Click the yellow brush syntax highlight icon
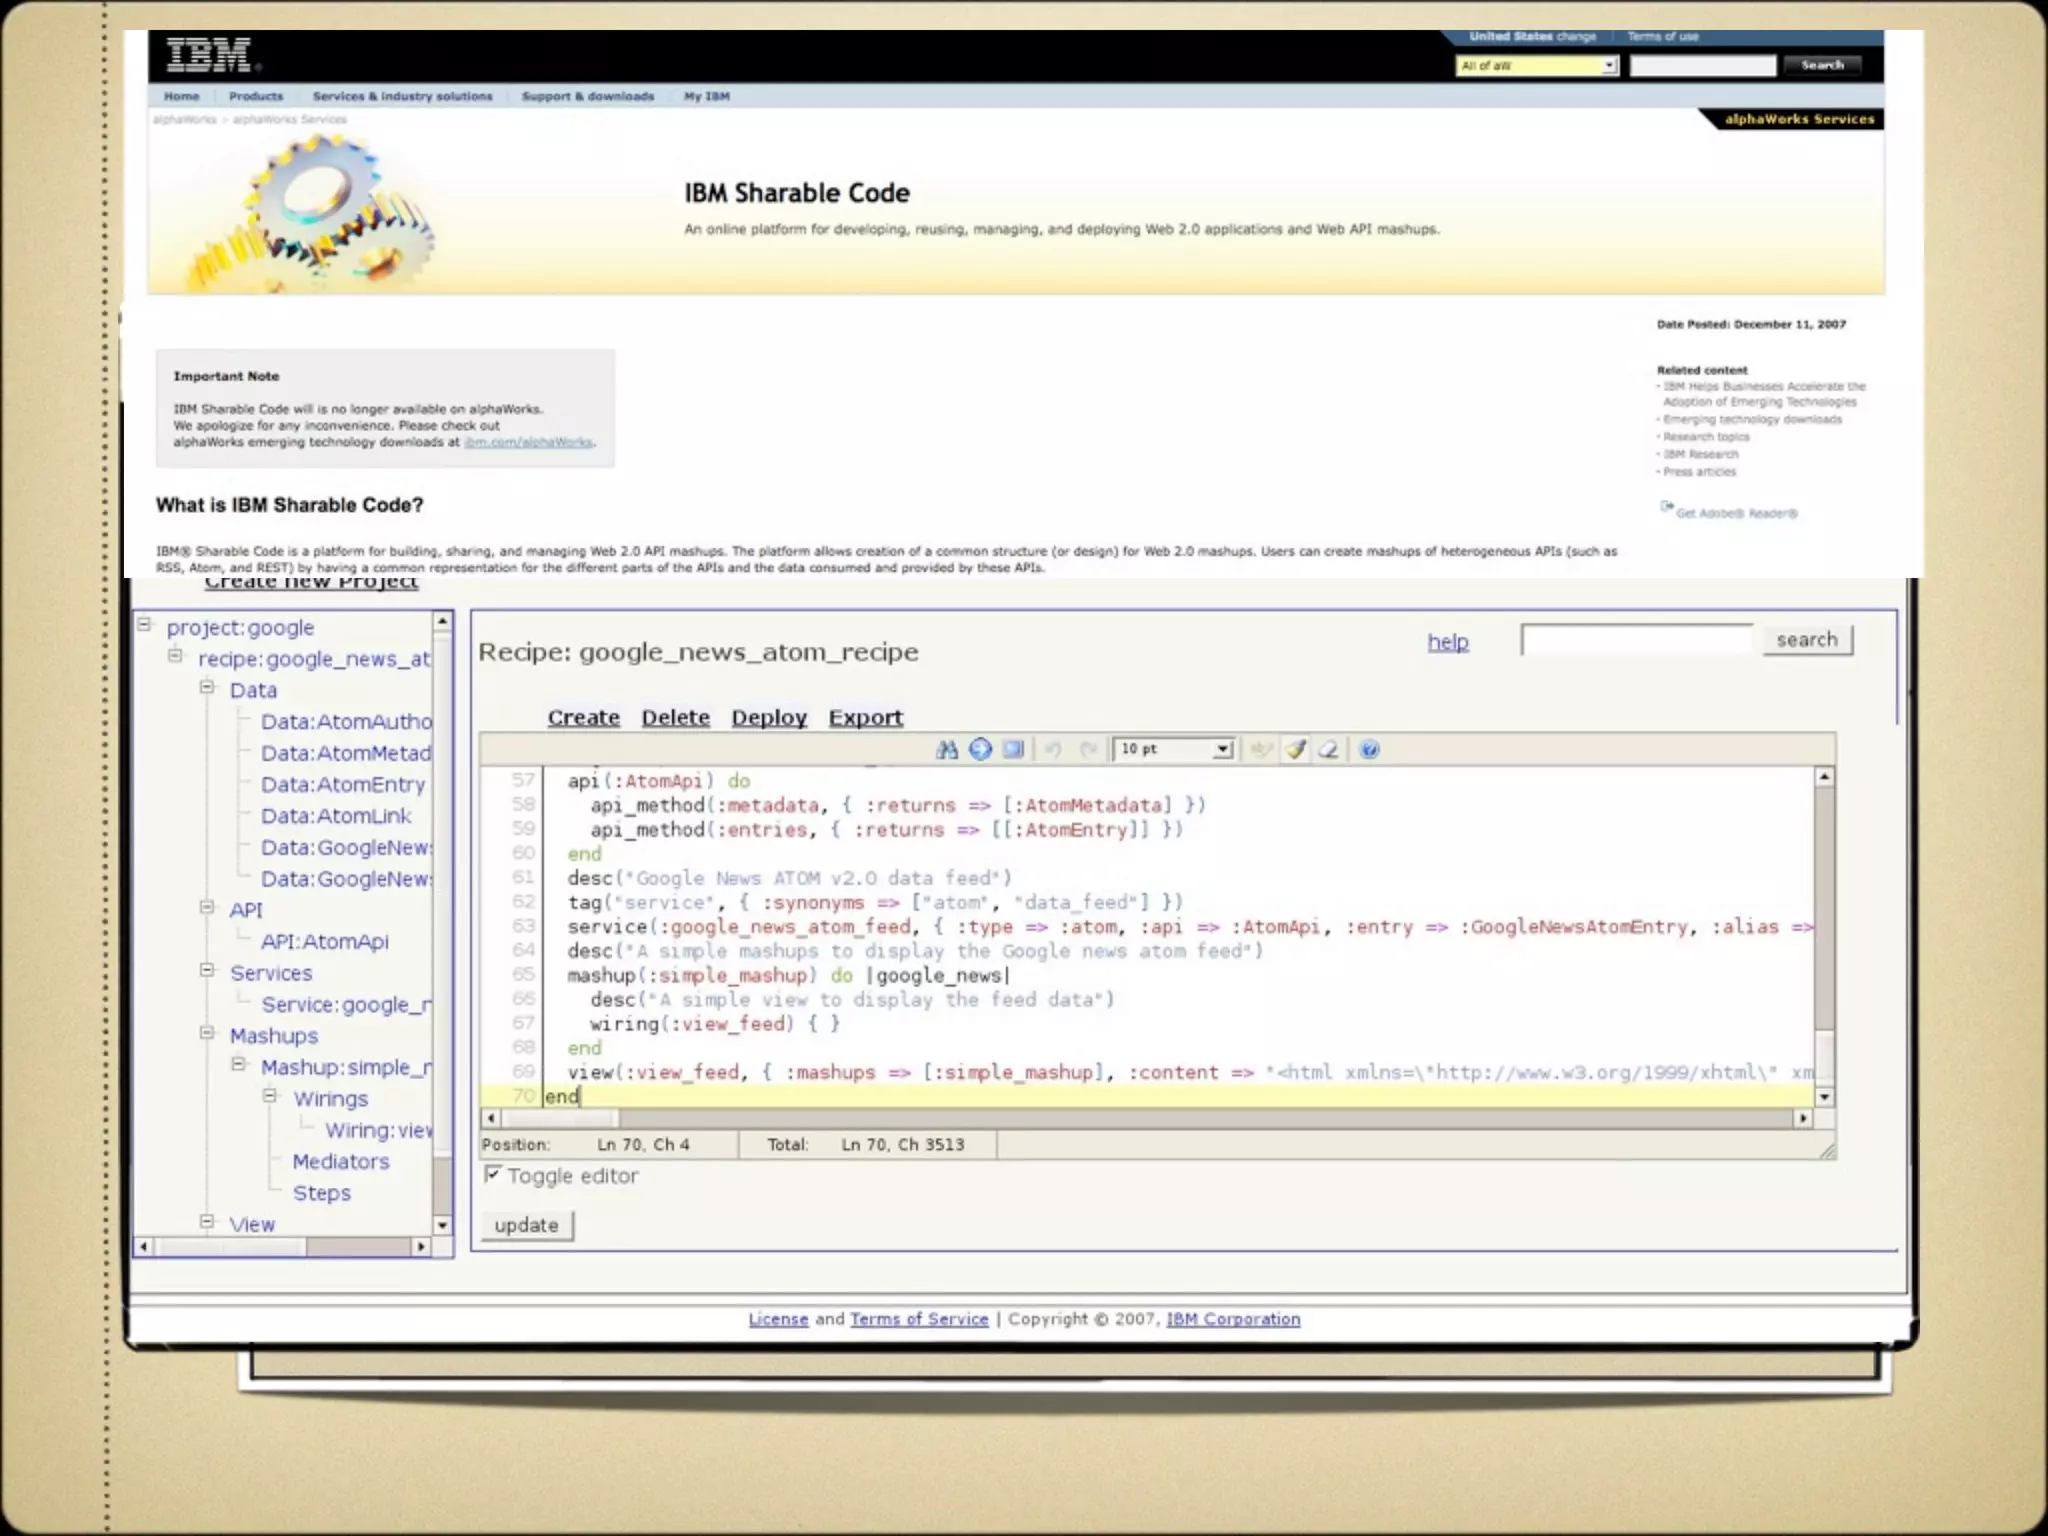The height and width of the screenshot is (1536, 2048). [1296, 749]
